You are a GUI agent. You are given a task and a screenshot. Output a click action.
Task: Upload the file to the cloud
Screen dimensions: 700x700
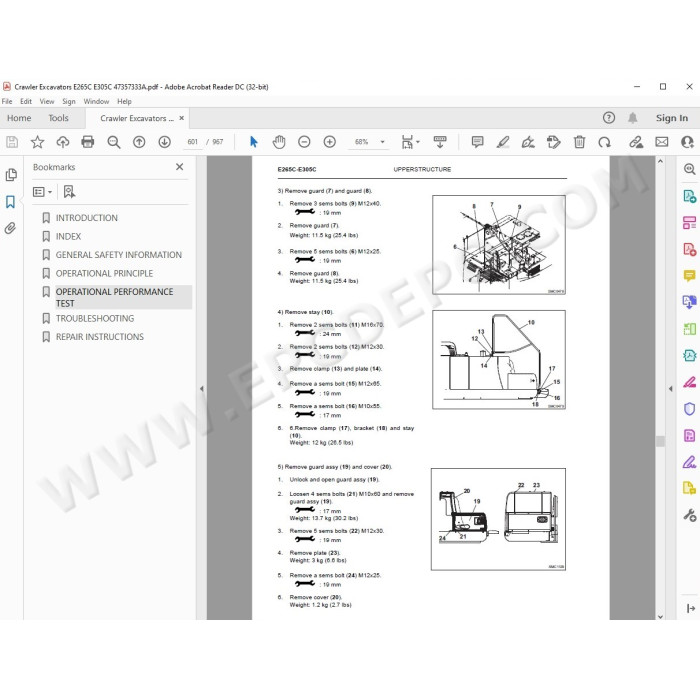coord(62,142)
